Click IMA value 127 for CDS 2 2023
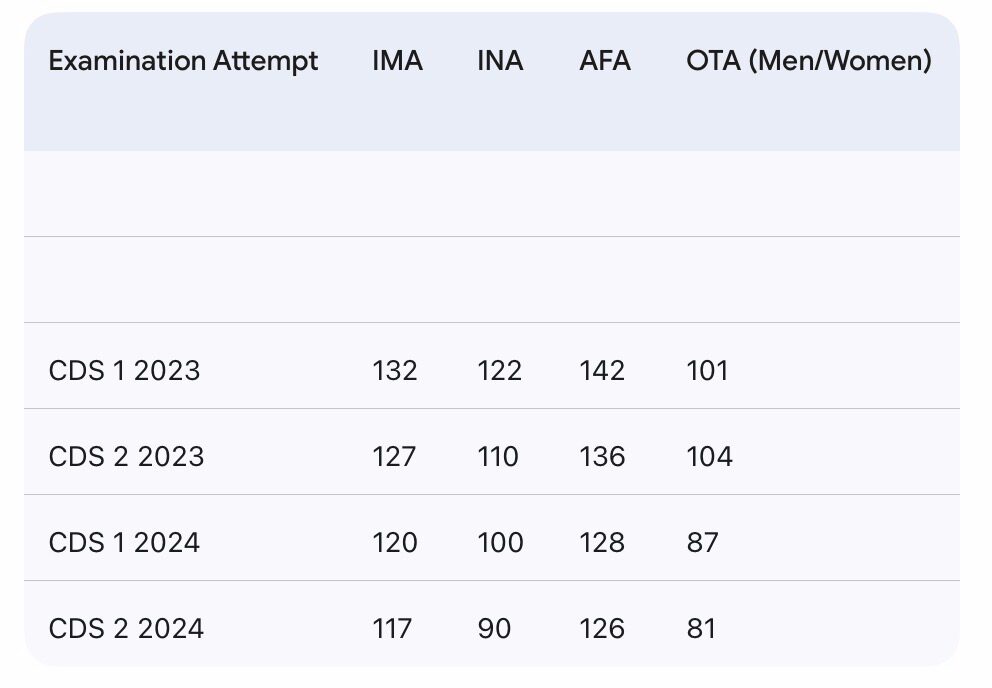The width and height of the screenshot is (992, 688). 394,457
